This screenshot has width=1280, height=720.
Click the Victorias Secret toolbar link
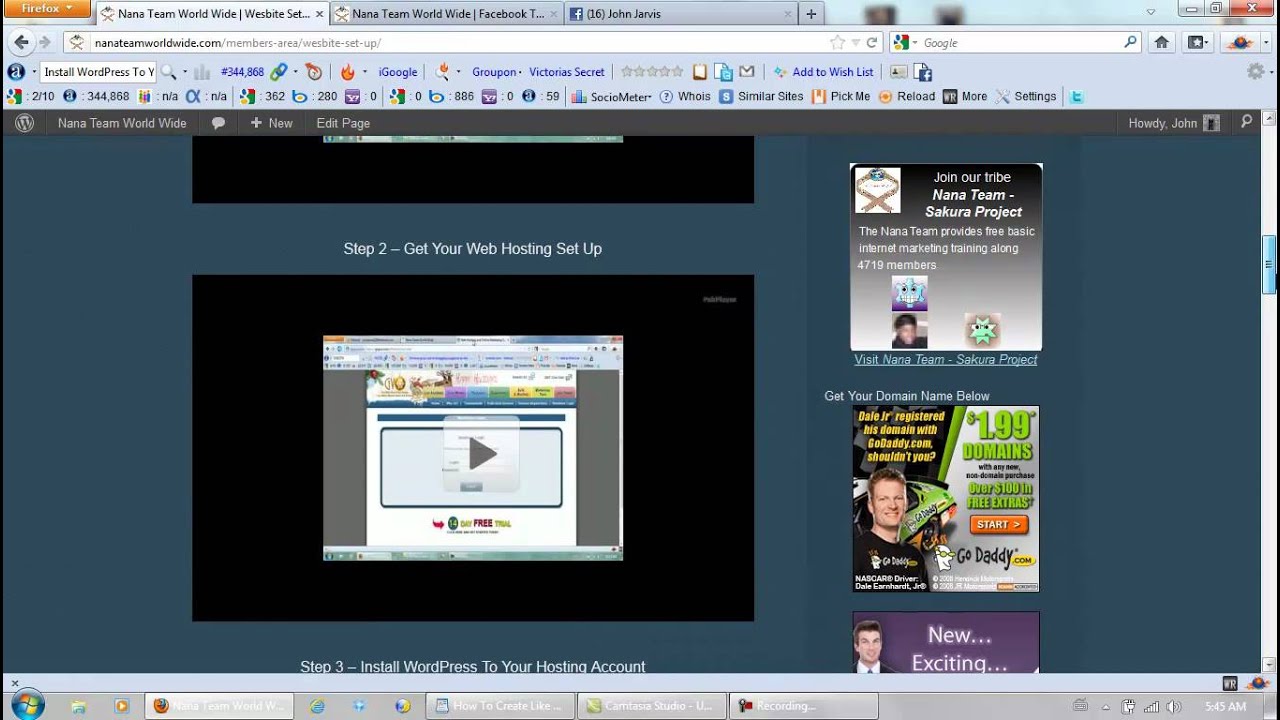(x=567, y=72)
